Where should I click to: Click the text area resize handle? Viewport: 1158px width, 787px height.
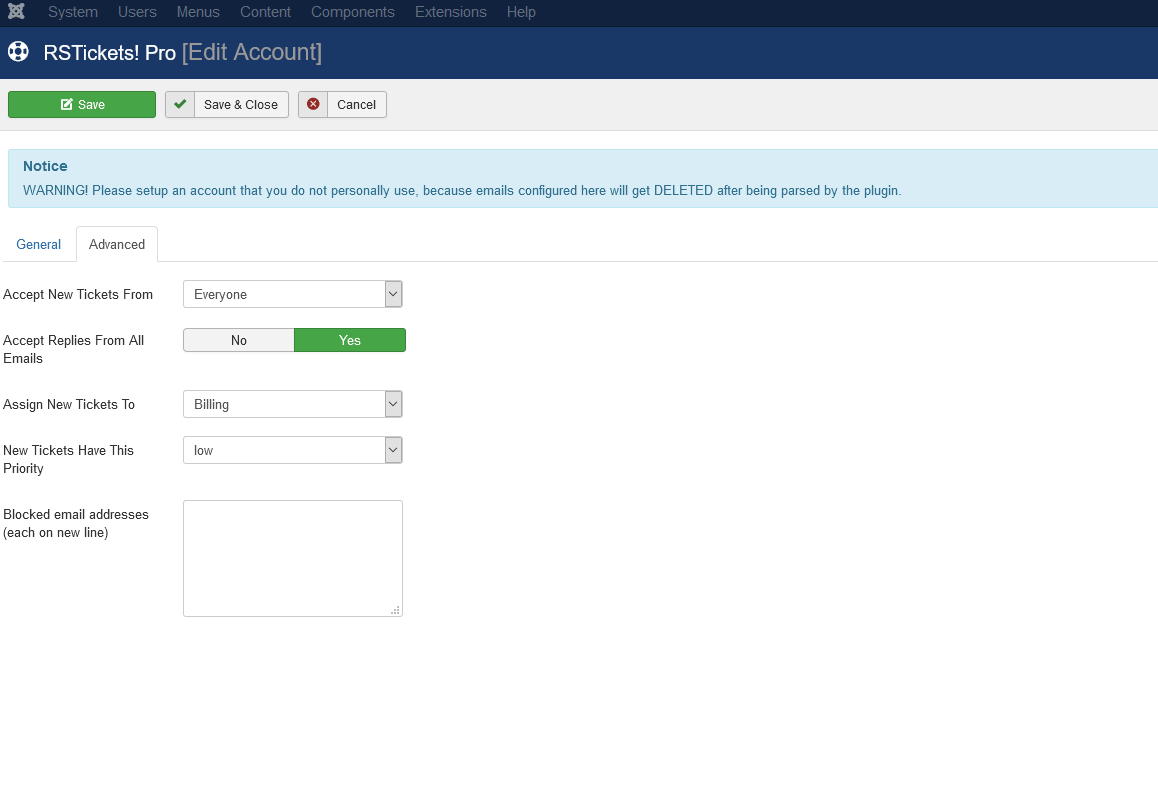coord(396,610)
